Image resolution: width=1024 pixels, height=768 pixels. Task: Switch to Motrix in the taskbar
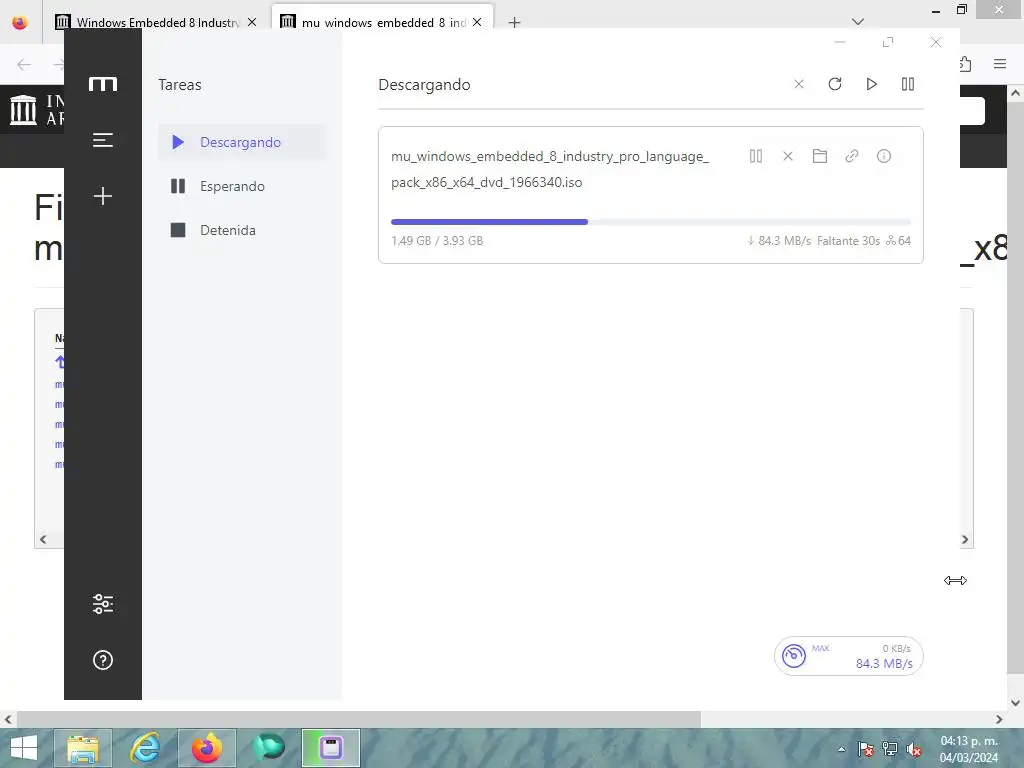pos(330,748)
